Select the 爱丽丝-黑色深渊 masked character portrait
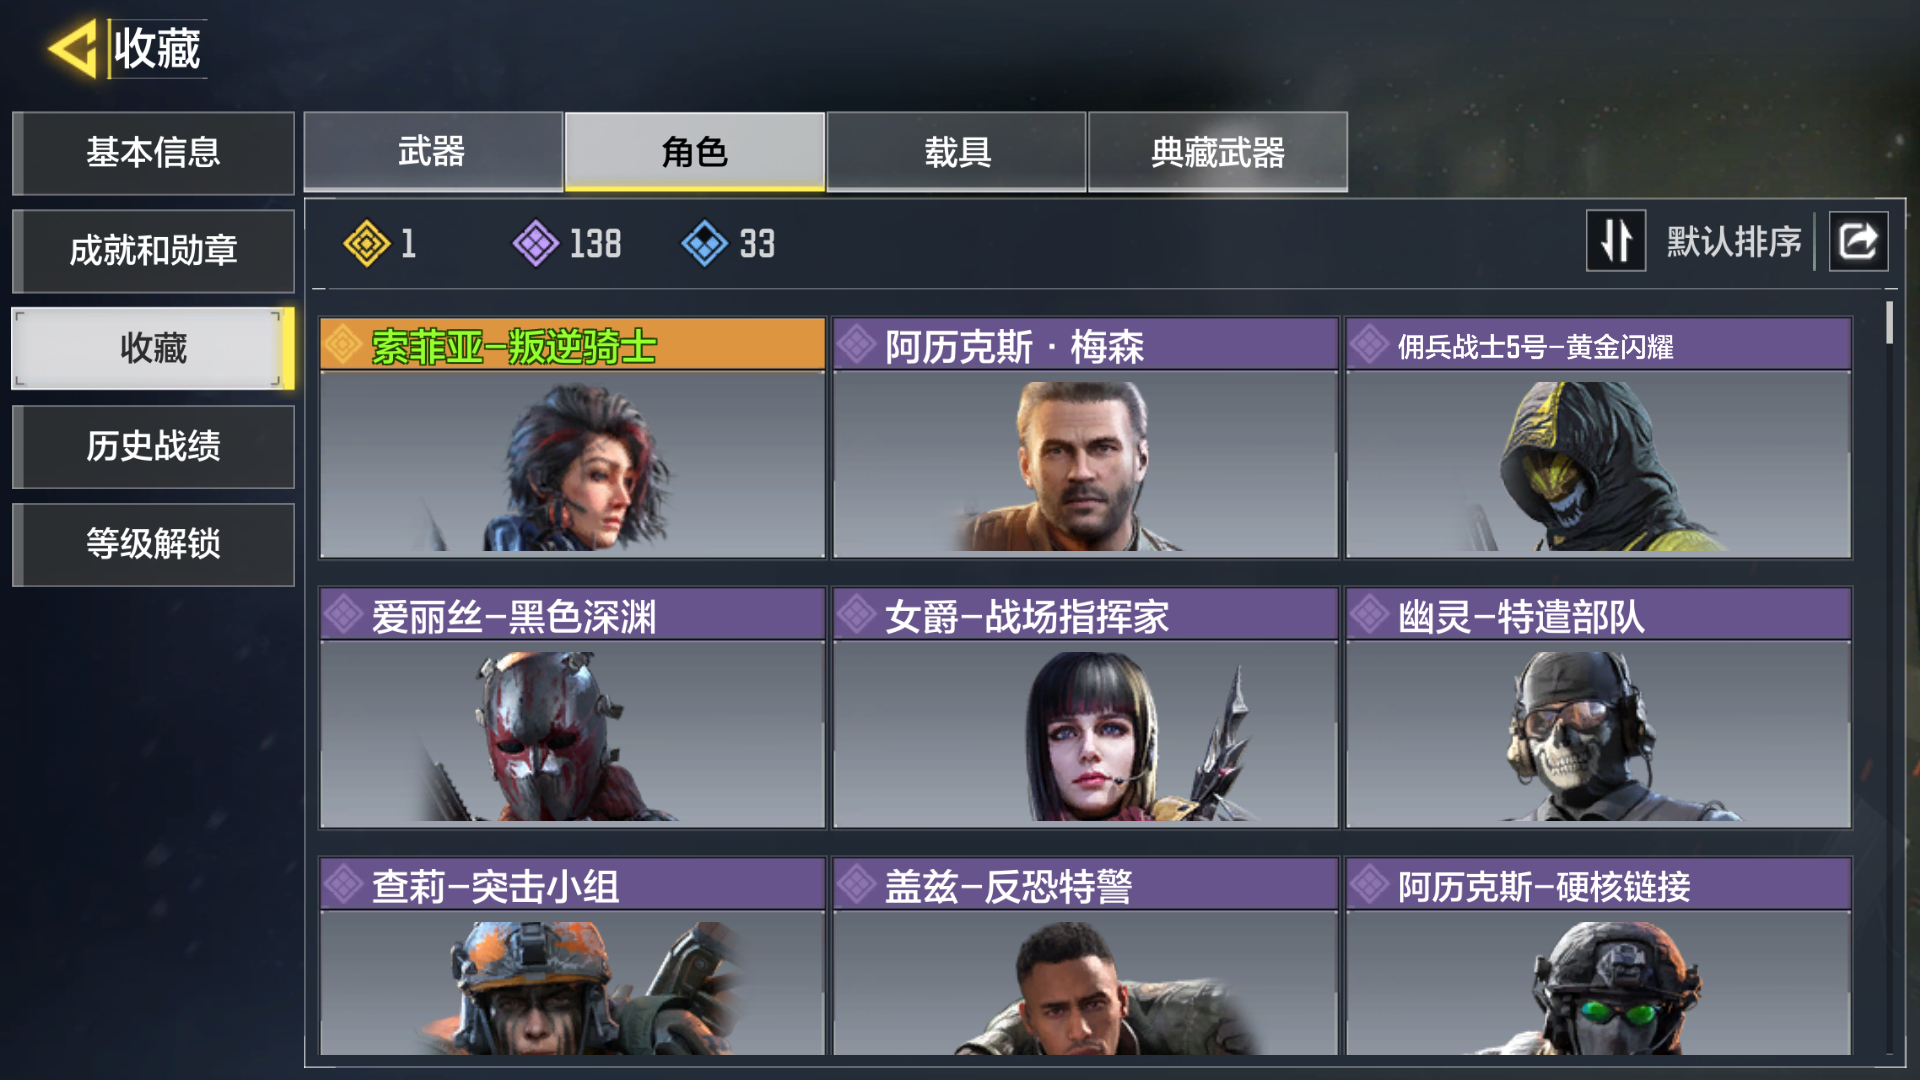The width and height of the screenshot is (1920, 1080). point(572,734)
